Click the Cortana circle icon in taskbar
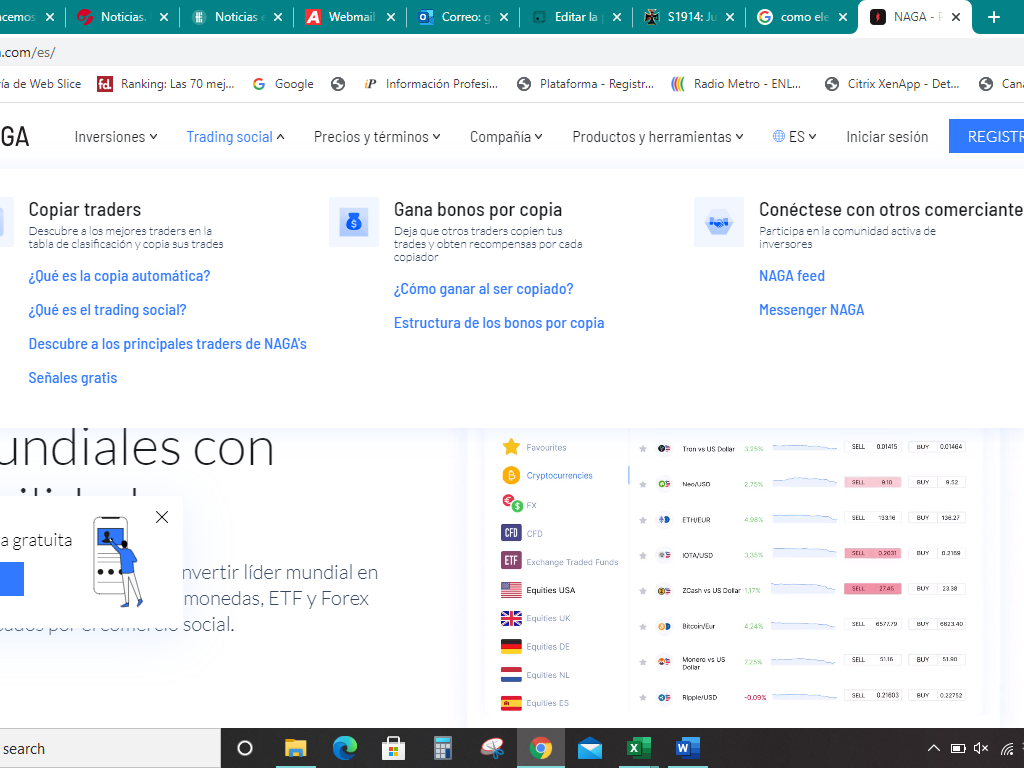The image size is (1024, 768). click(x=245, y=748)
